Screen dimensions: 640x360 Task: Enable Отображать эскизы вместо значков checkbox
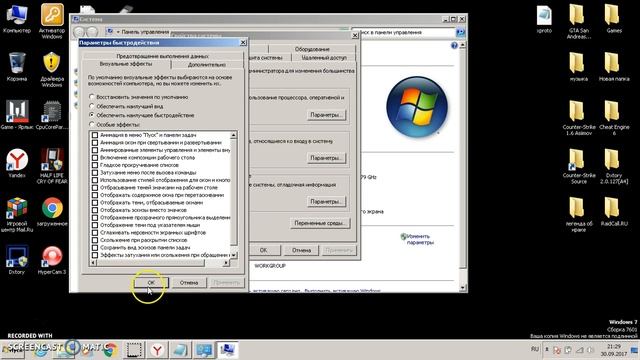coord(95,210)
